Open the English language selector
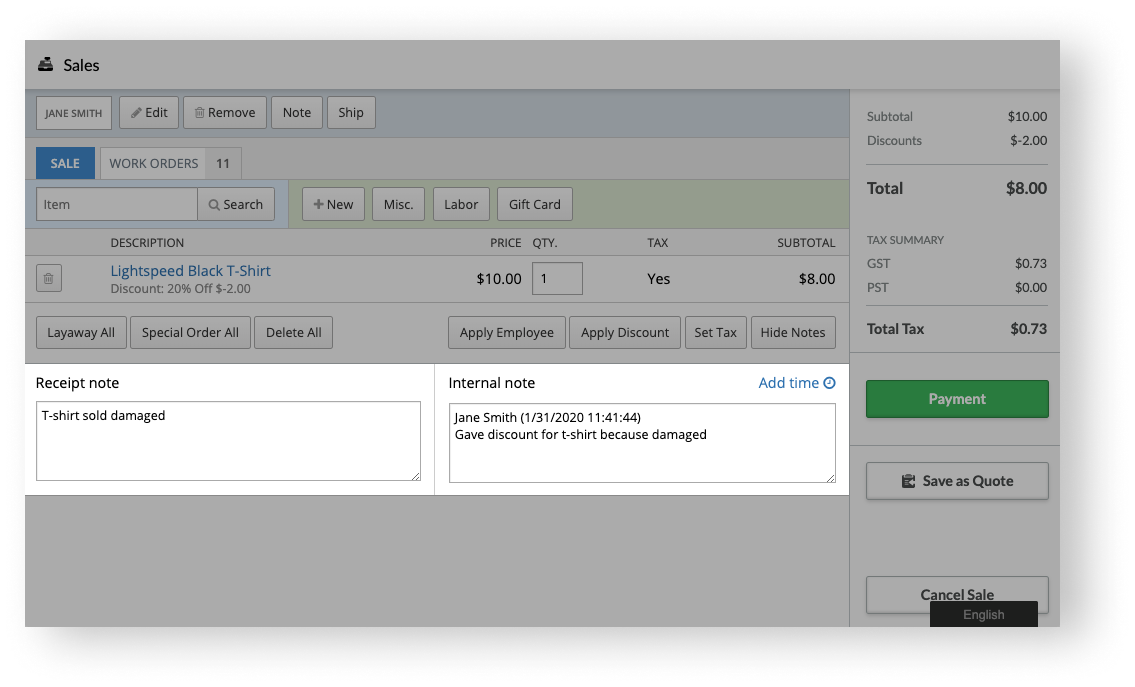 coord(983,614)
